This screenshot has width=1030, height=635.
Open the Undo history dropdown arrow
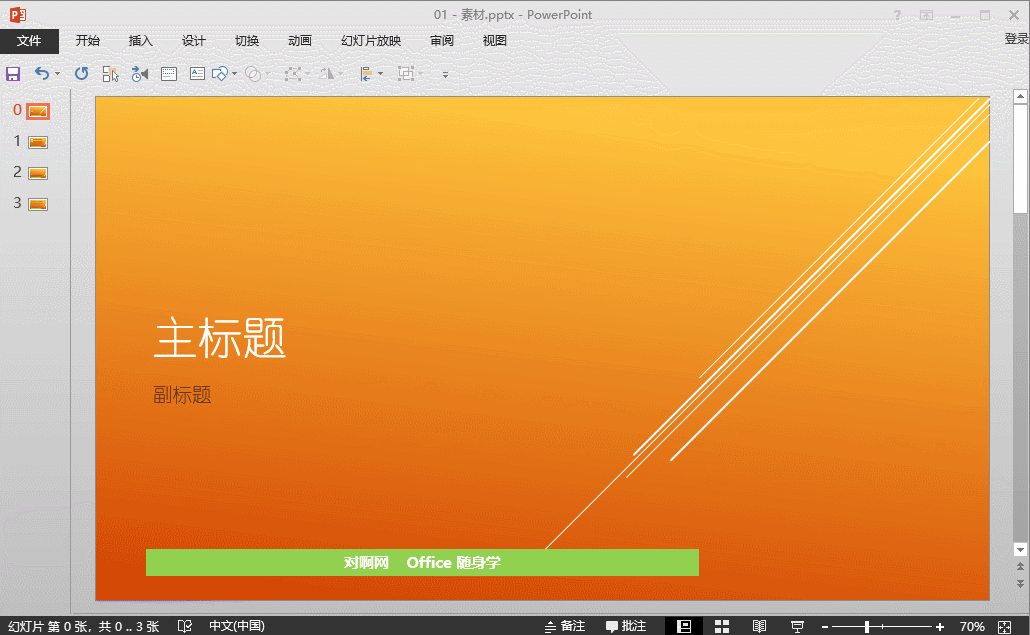tap(57, 74)
